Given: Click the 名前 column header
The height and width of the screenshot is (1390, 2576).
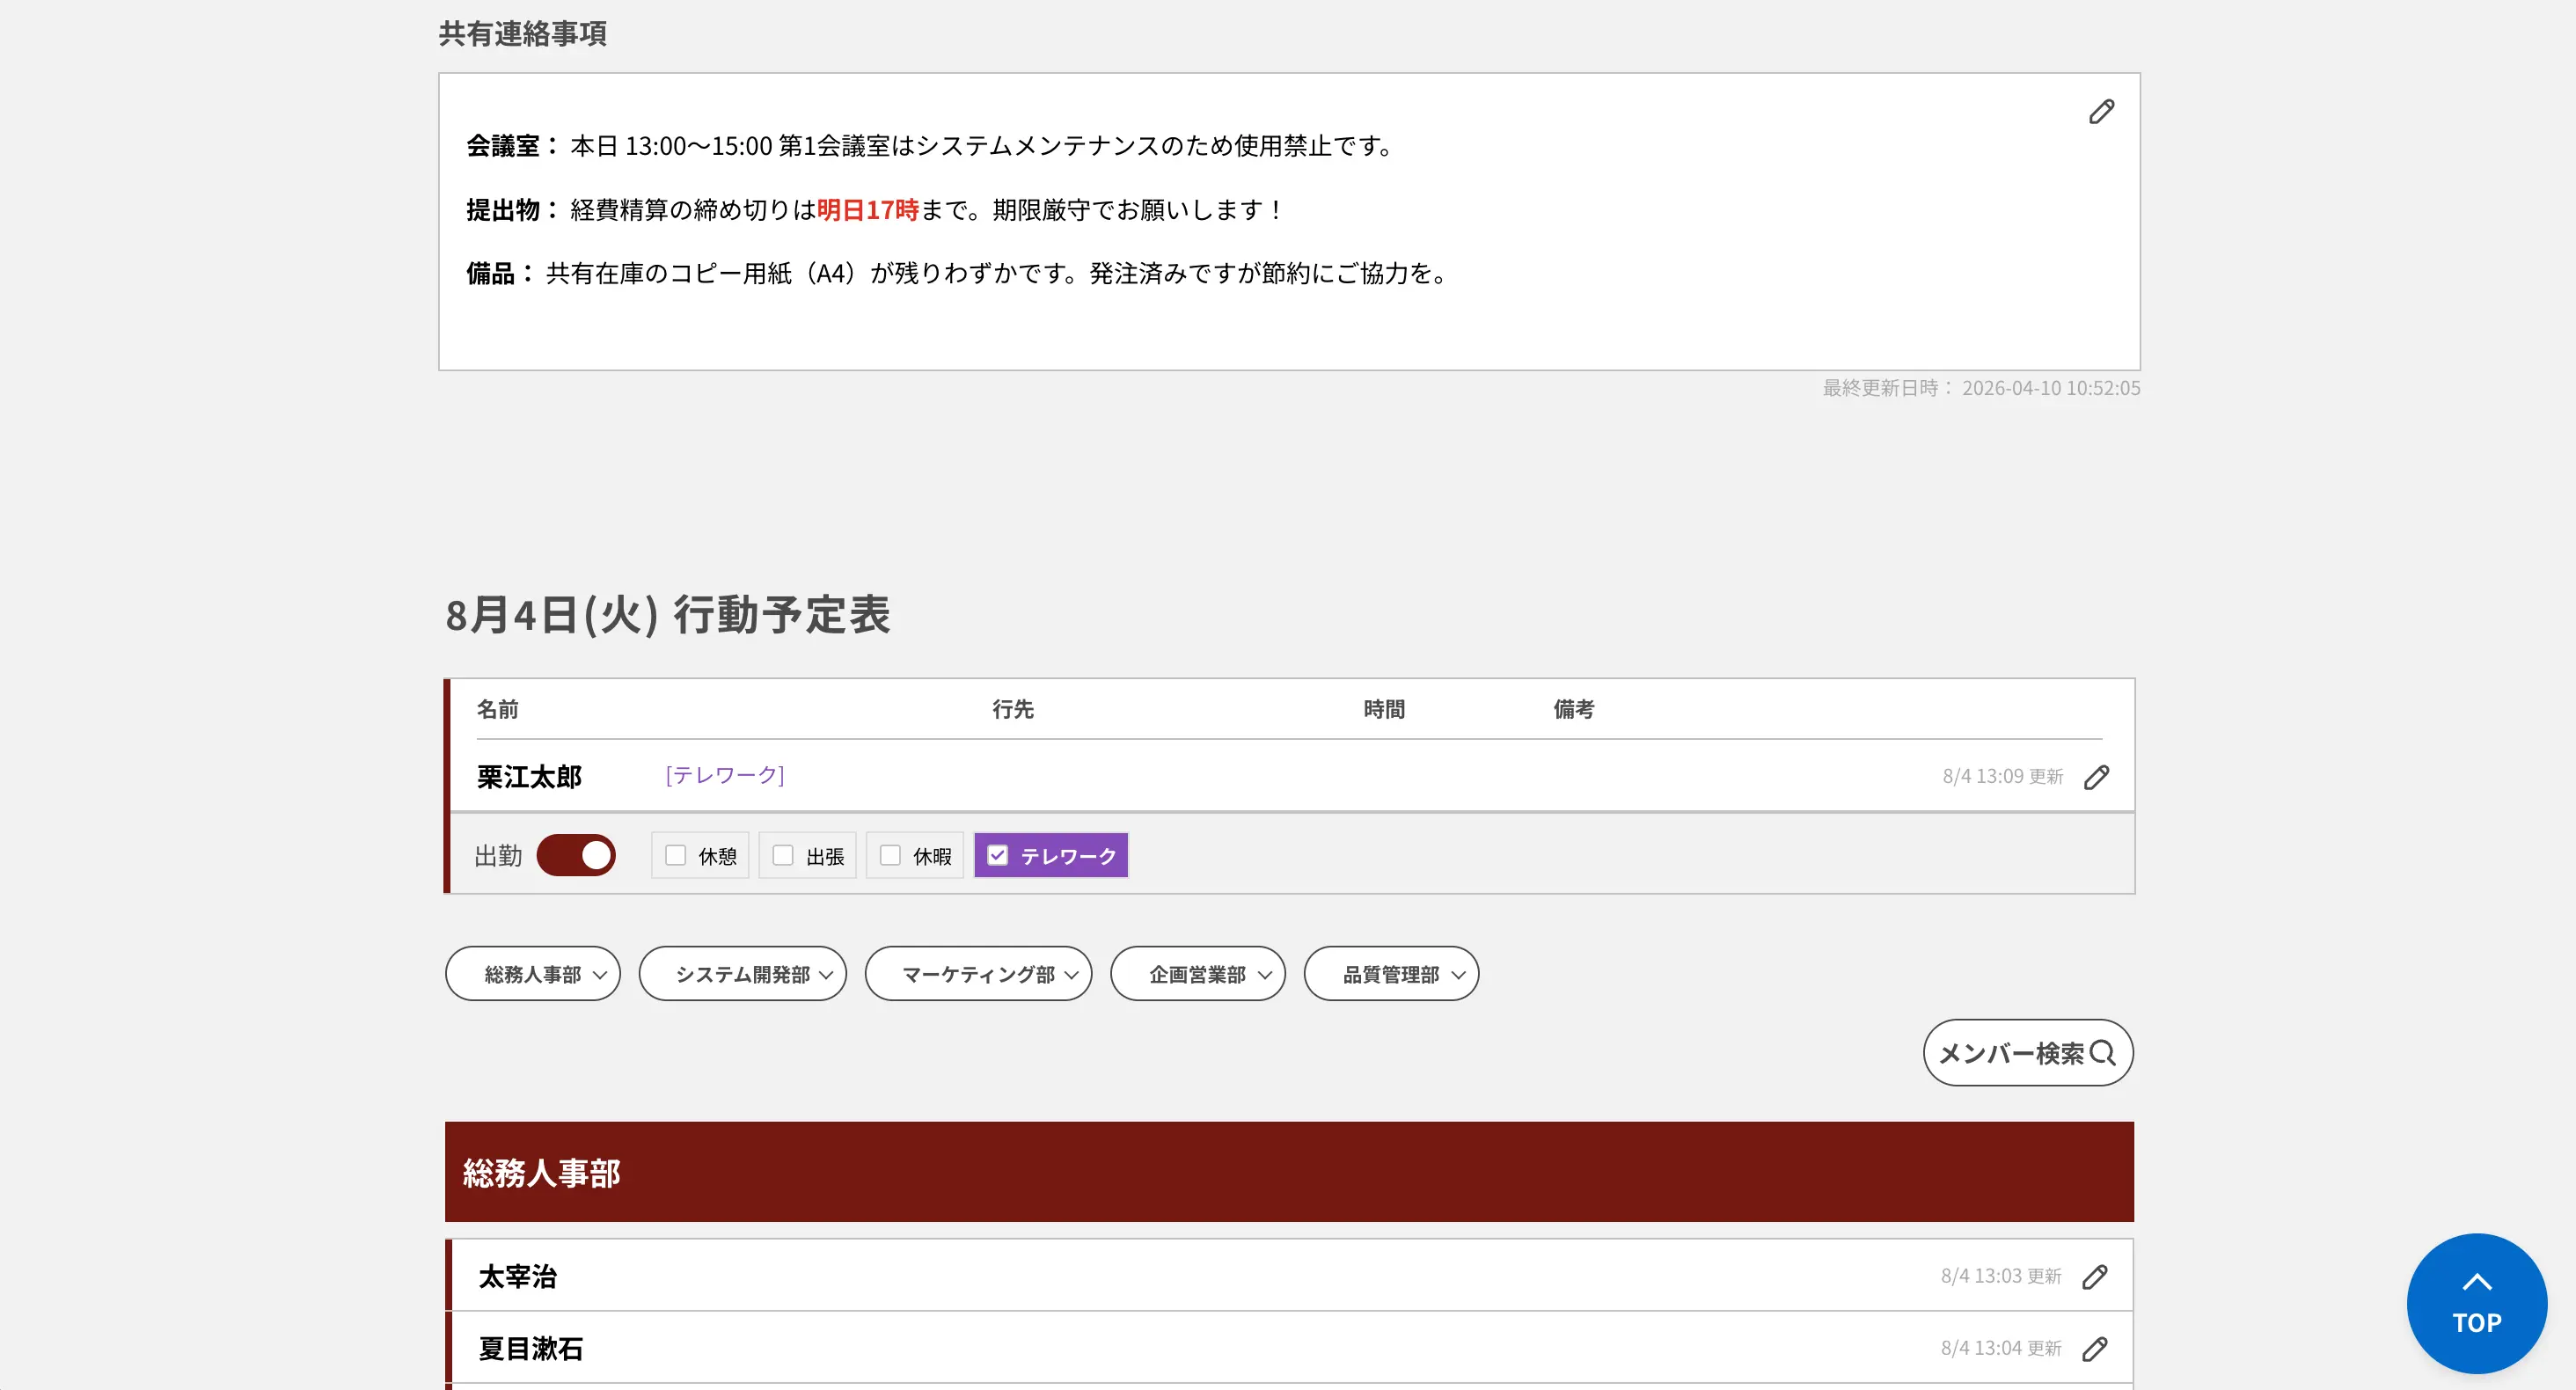Looking at the screenshot, I should (497, 709).
